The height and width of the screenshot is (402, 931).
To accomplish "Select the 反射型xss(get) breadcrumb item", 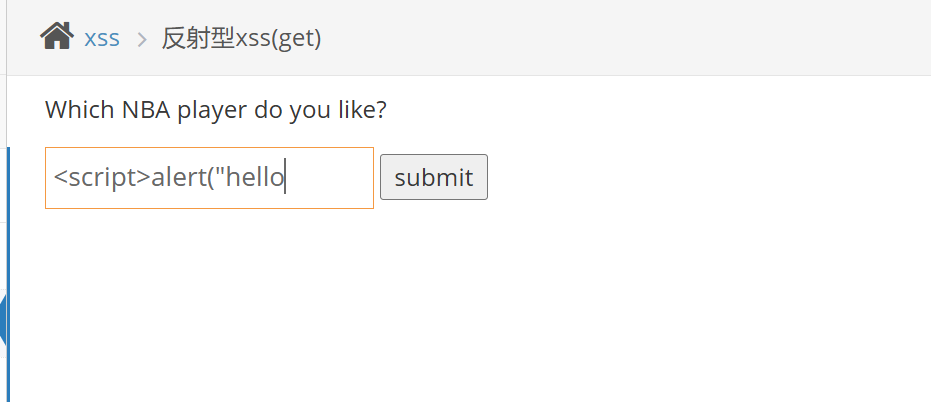I will (241, 38).
